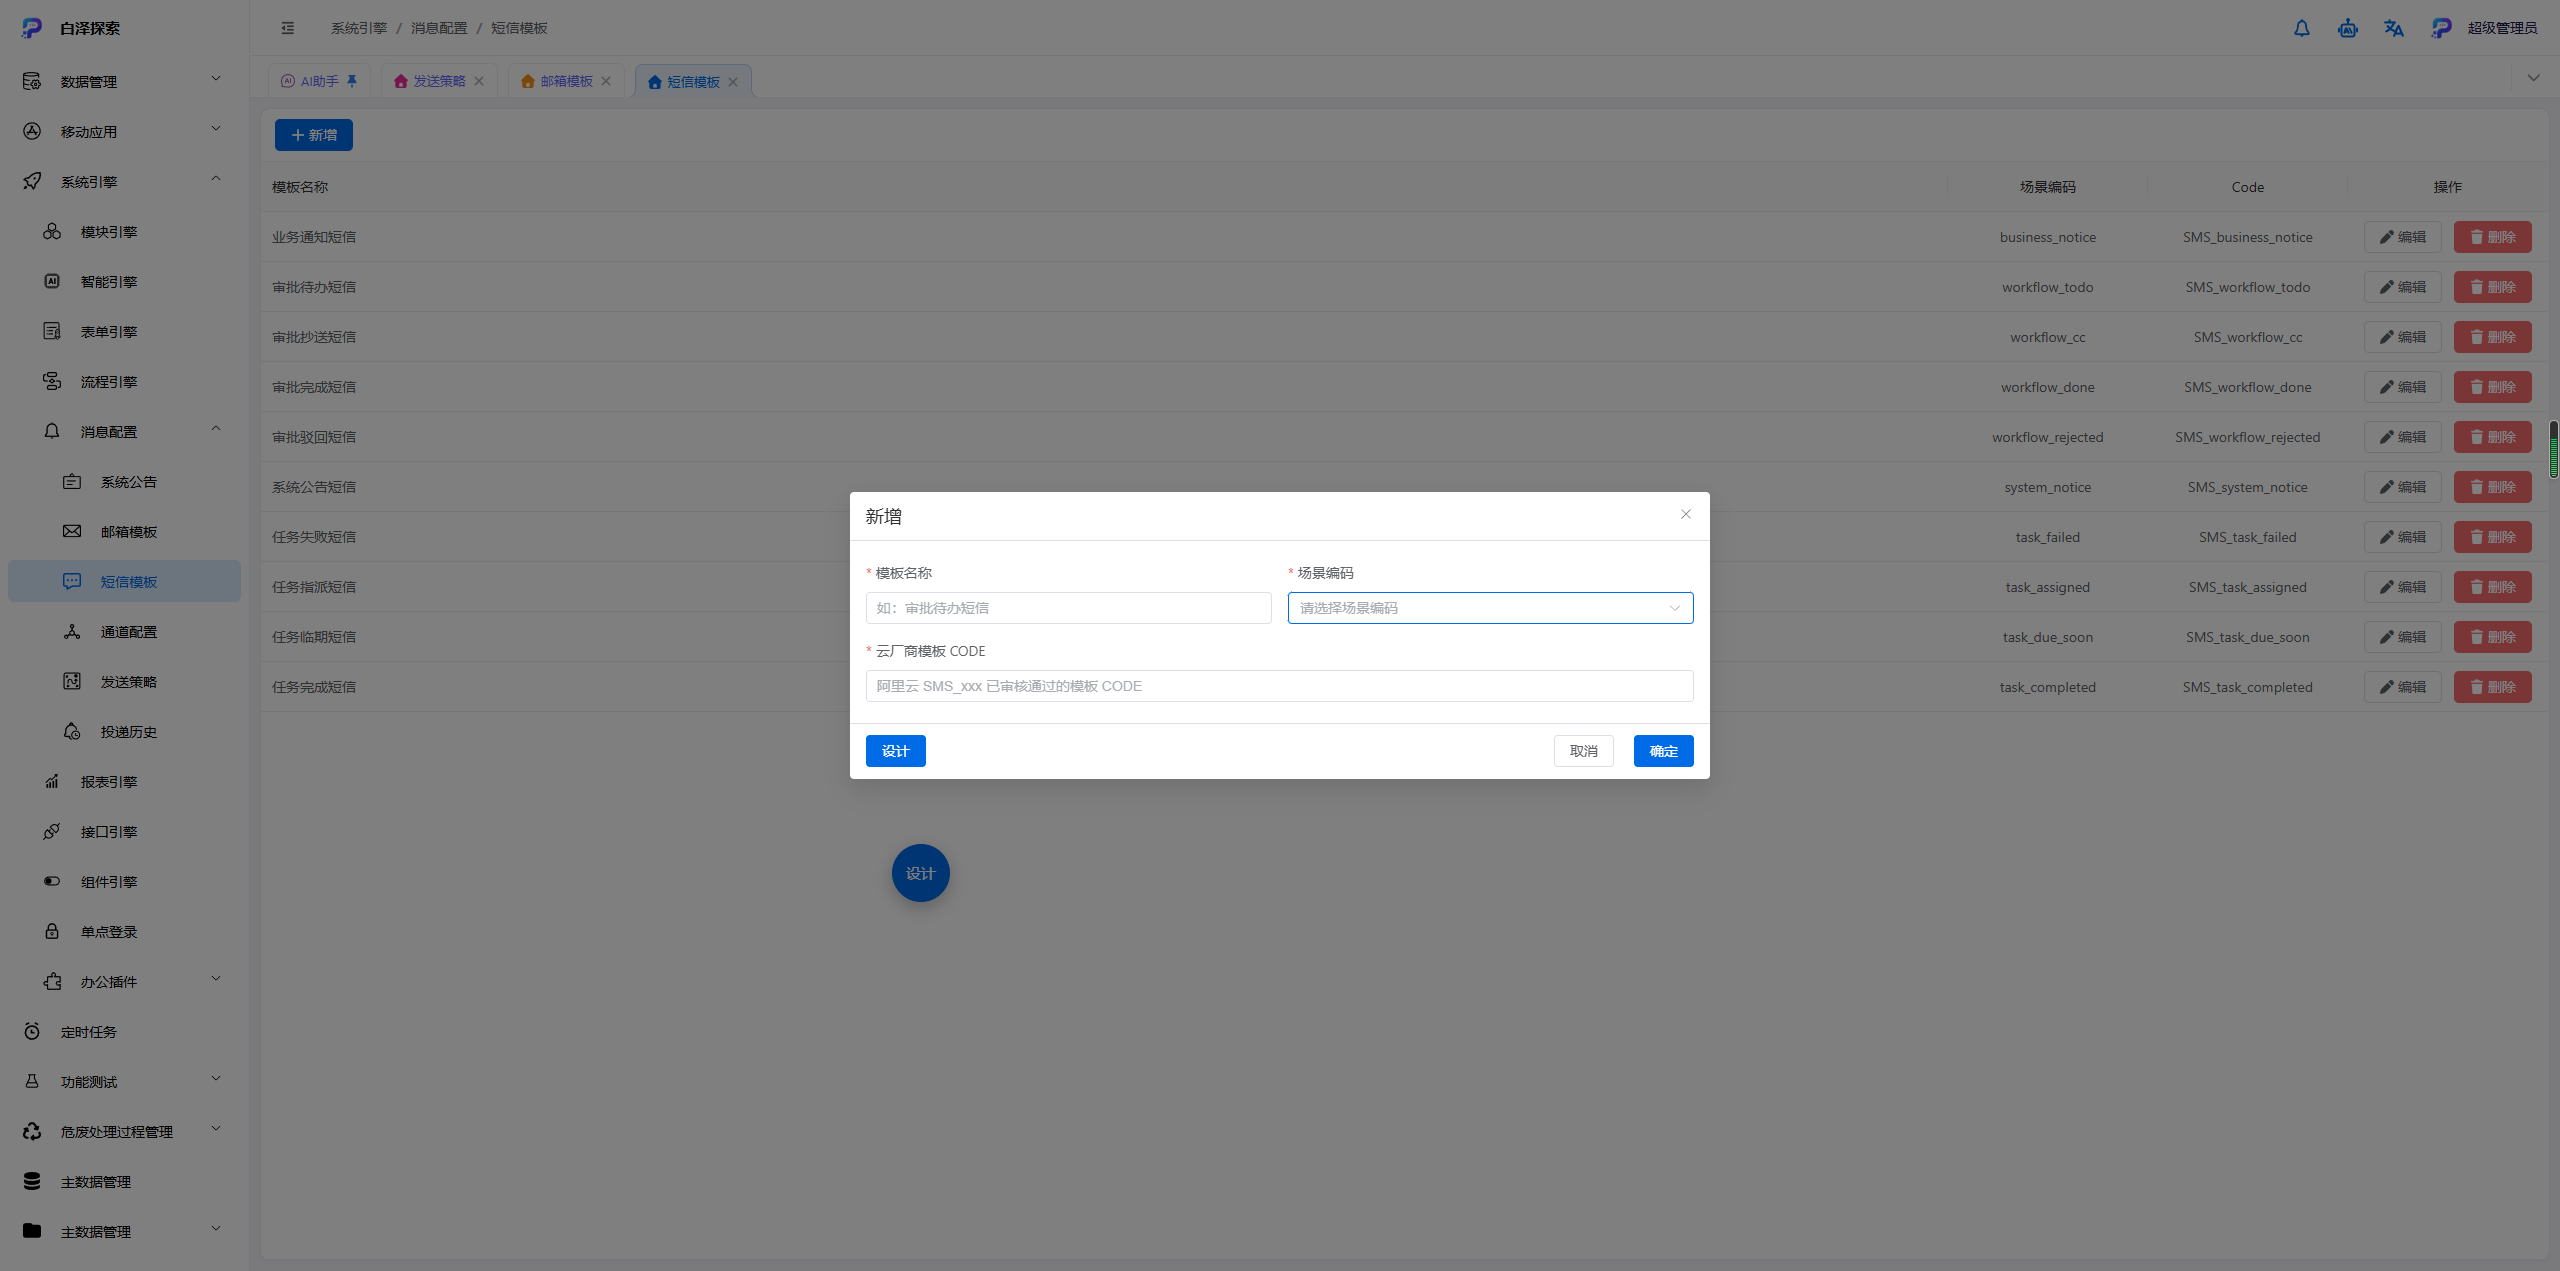Click the 模块引擎 sidebar icon
The width and height of the screenshot is (2560, 1271).
pyautogui.click(x=52, y=231)
